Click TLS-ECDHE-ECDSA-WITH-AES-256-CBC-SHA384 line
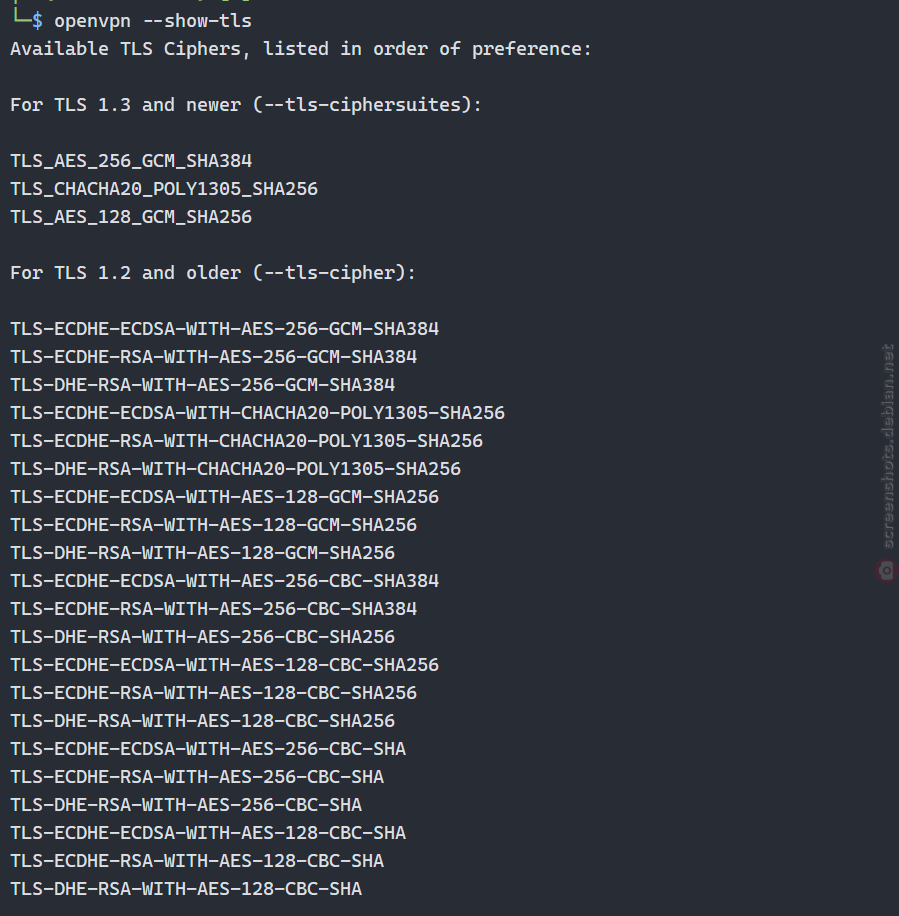This screenshot has height=916, width=899. tap(224, 581)
